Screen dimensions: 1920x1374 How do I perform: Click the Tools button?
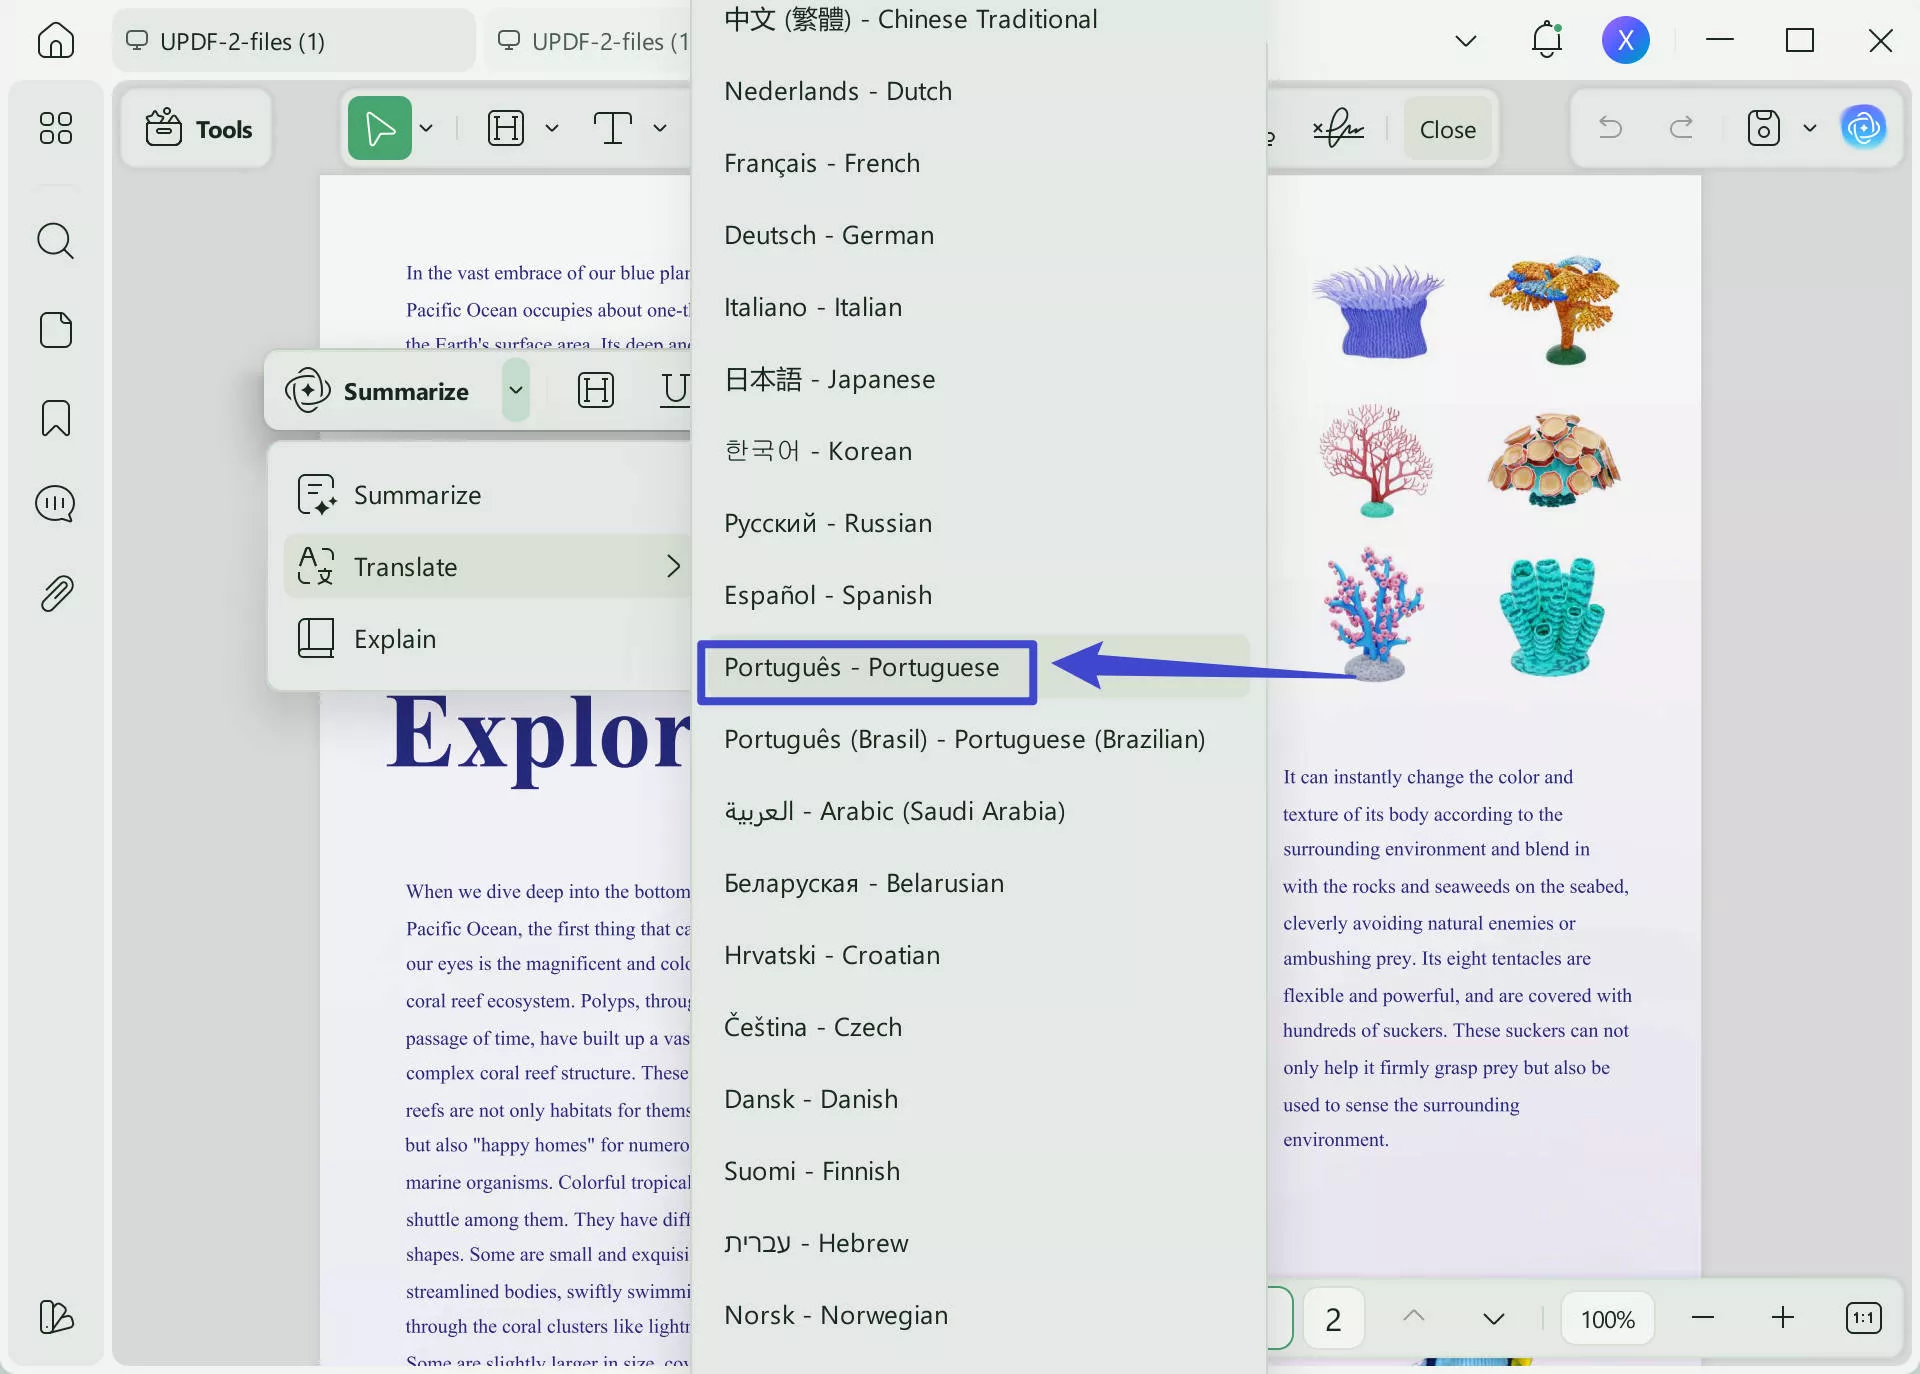pos(199,129)
